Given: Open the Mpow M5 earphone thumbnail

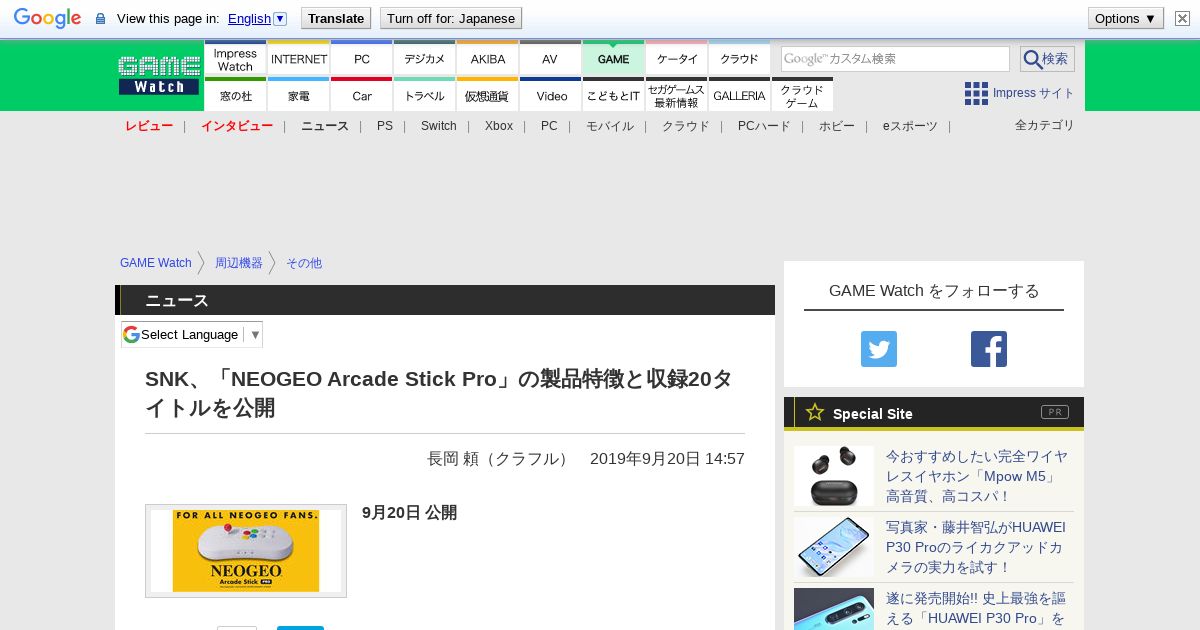Looking at the screenshot, I should pyautogui.click(x=834, y=476).
